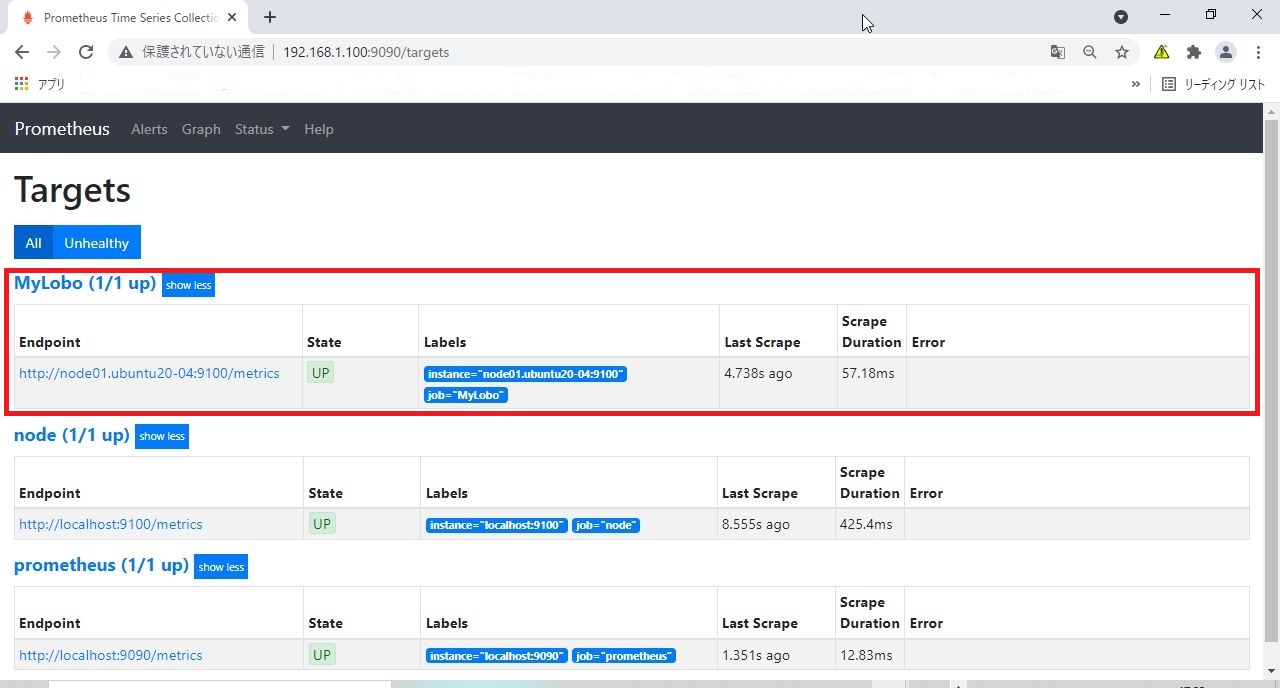
Task: Open localhost:9100/metrics endpoint link
Action: [x=111, y=524]
